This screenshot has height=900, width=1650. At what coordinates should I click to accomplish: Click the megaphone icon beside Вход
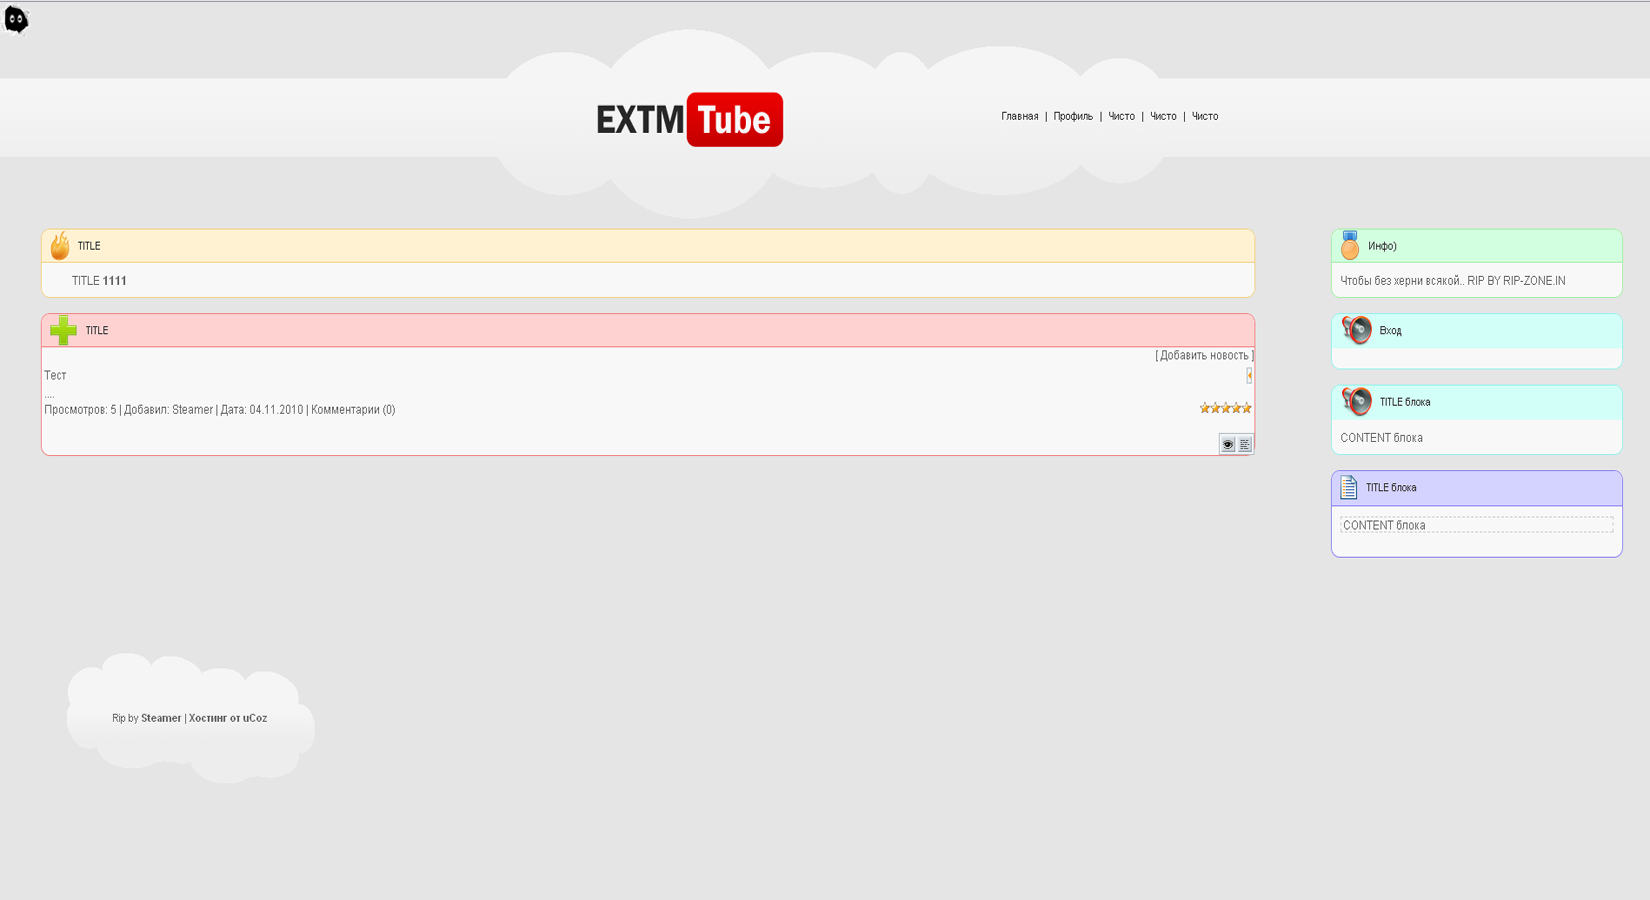pos(1357,330)
